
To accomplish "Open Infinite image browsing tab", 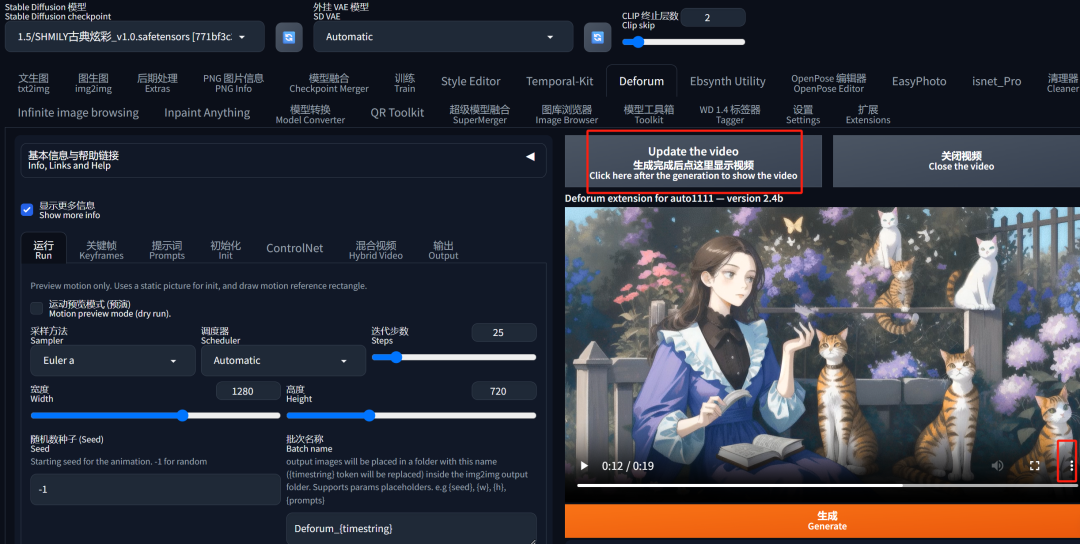I will pos(78,113).
